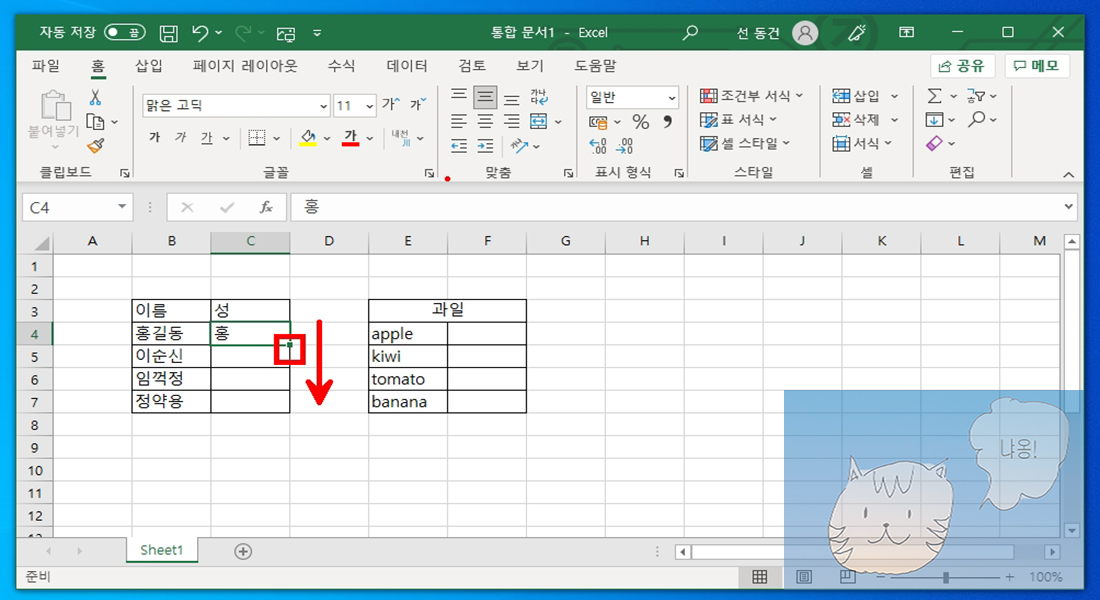Click the Borders icon
This screenshot has height=600, width=1100.
click(257, 138)
